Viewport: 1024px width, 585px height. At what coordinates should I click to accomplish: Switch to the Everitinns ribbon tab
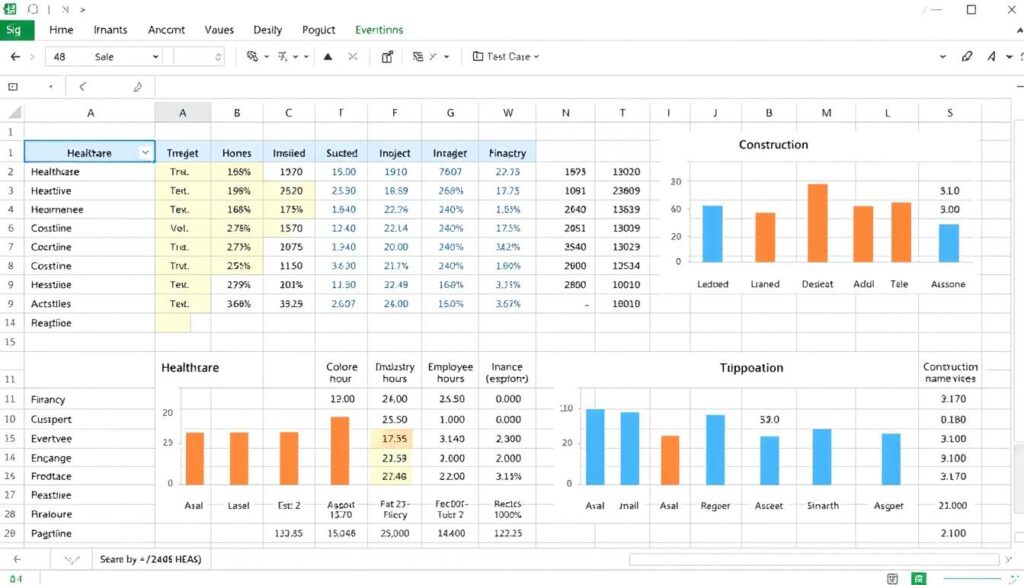coord(379,30)
